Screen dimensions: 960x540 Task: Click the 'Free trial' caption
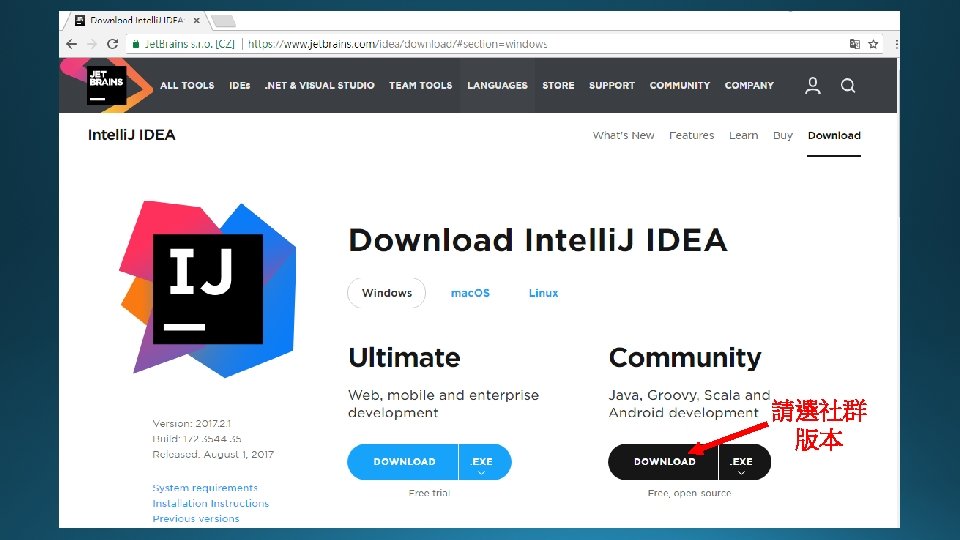(429, 493)
